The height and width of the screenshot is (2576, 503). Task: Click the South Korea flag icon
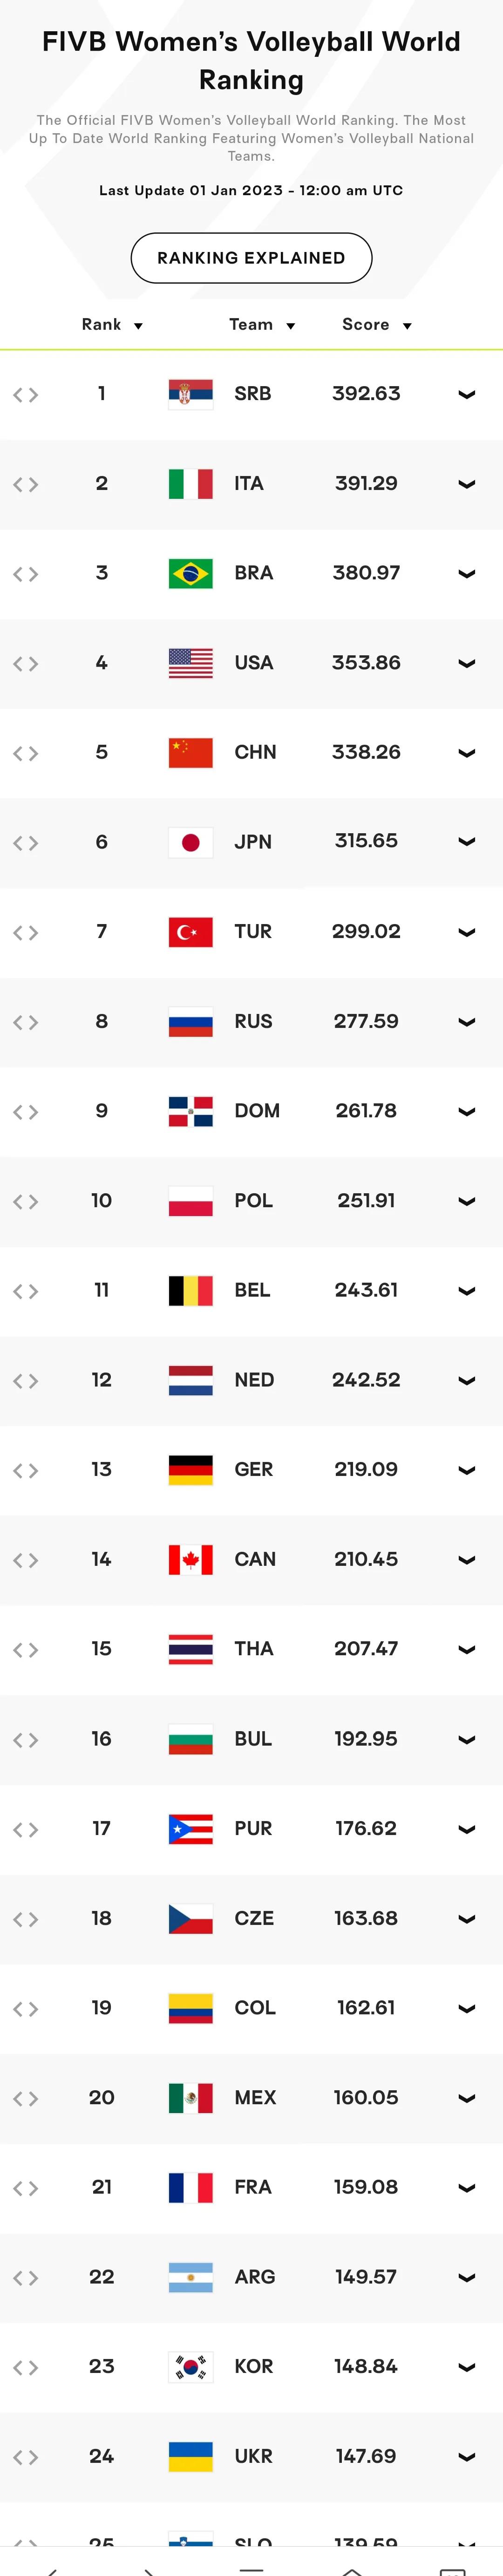coord(190,2366)
